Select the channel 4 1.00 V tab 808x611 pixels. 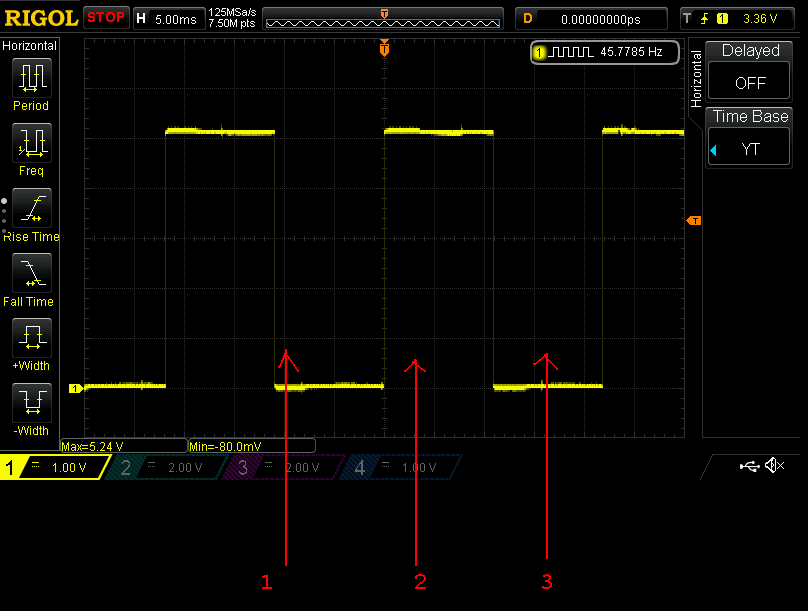pos(400,467)
